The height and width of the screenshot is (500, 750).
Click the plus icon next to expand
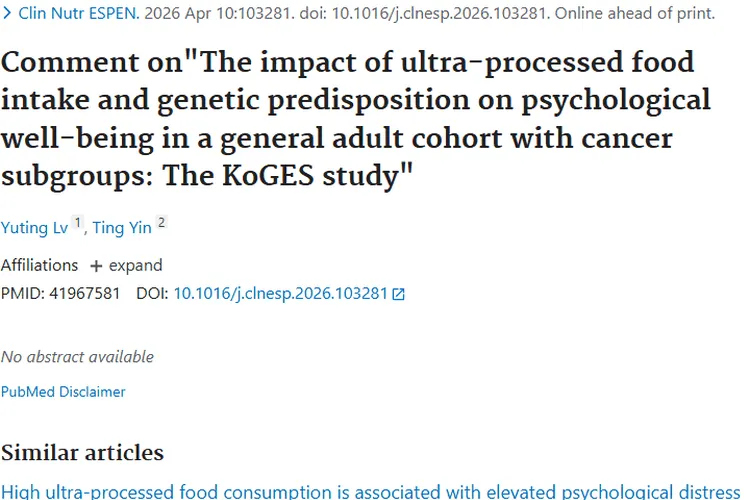tap(96, 266)
